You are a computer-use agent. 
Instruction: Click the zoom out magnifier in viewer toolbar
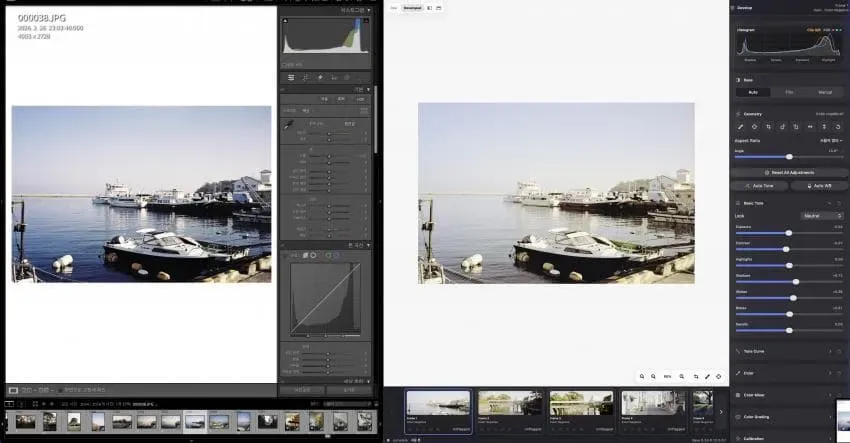click(642, 376)
